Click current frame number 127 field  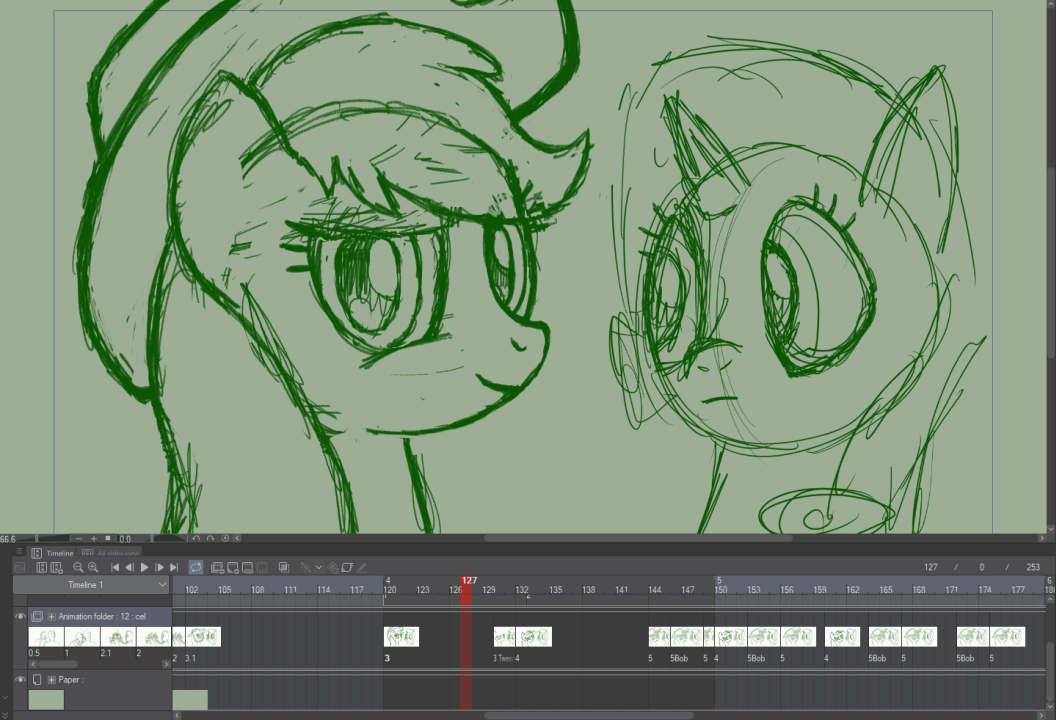(930, 567)
